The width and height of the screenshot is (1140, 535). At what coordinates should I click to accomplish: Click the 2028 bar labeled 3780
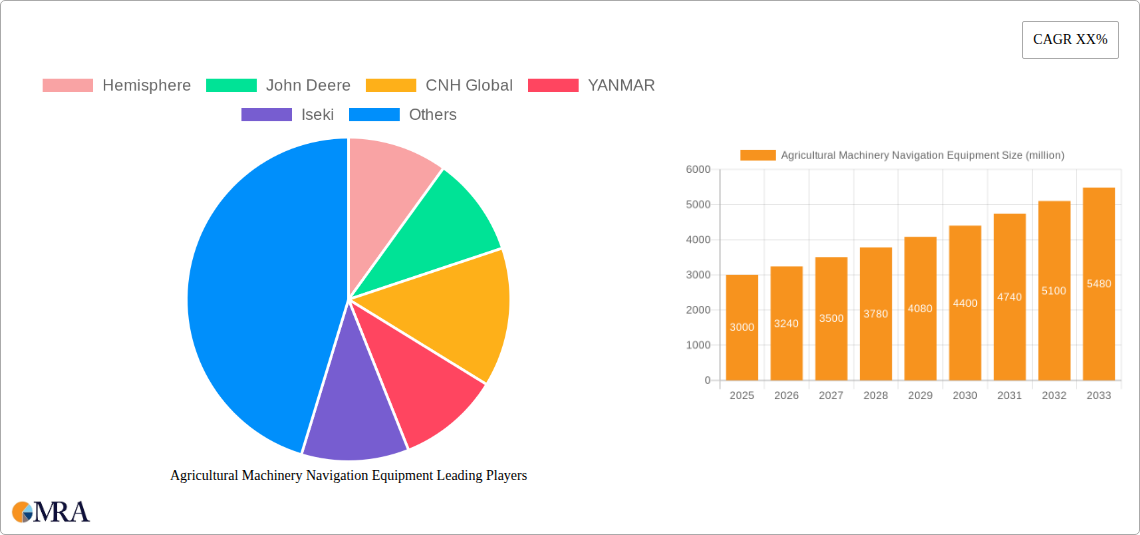click(x=875, y=313)
